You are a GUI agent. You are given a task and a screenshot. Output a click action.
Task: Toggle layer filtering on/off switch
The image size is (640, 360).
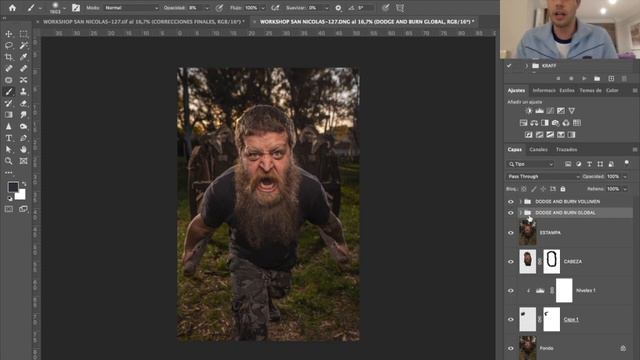coord(626,163)
